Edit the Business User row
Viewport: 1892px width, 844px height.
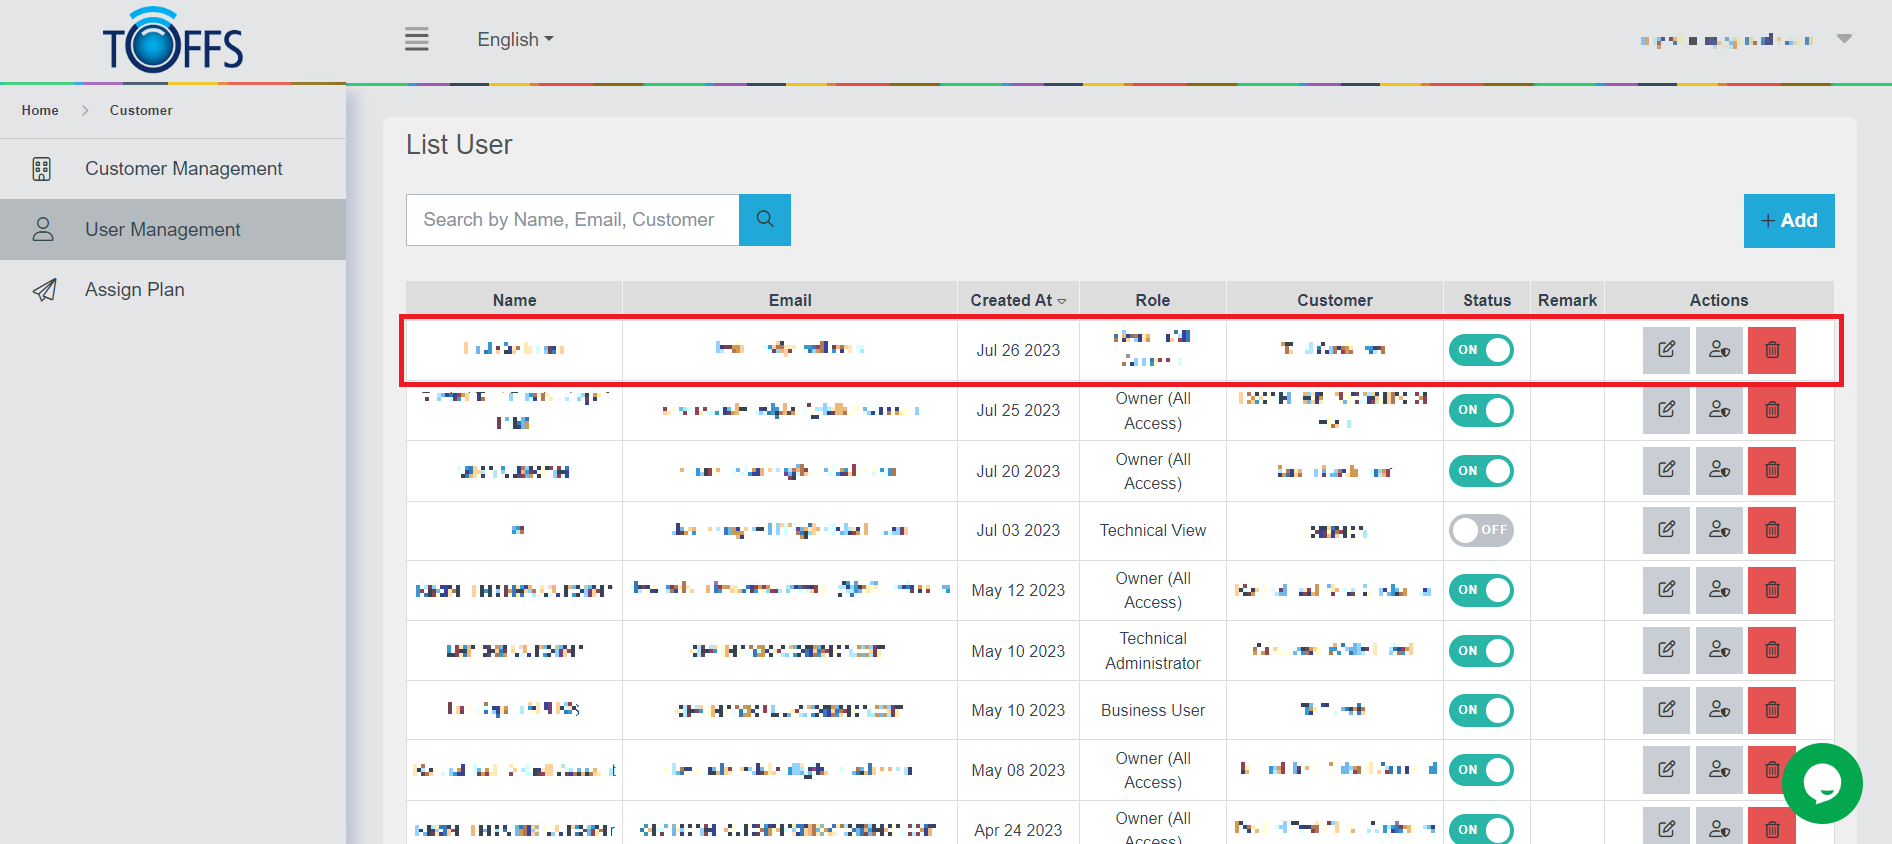pos(1666,710)
